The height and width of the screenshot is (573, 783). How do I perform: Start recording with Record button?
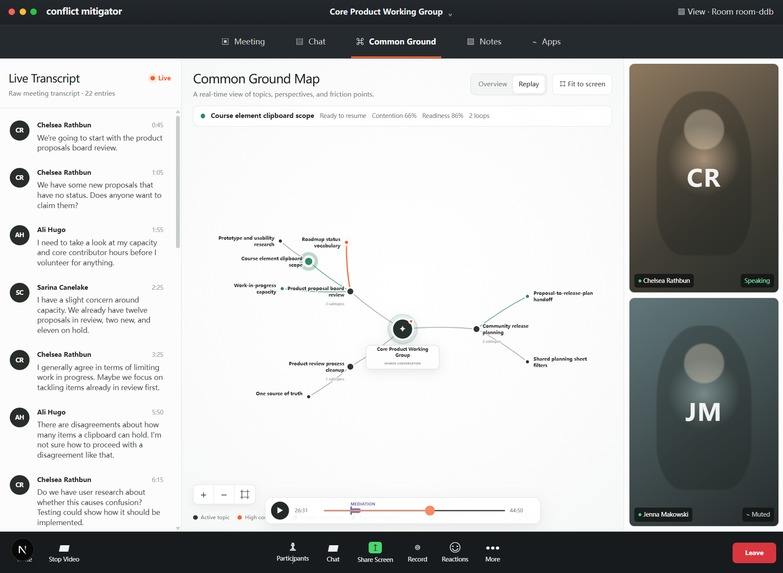(x=417, y=553)
